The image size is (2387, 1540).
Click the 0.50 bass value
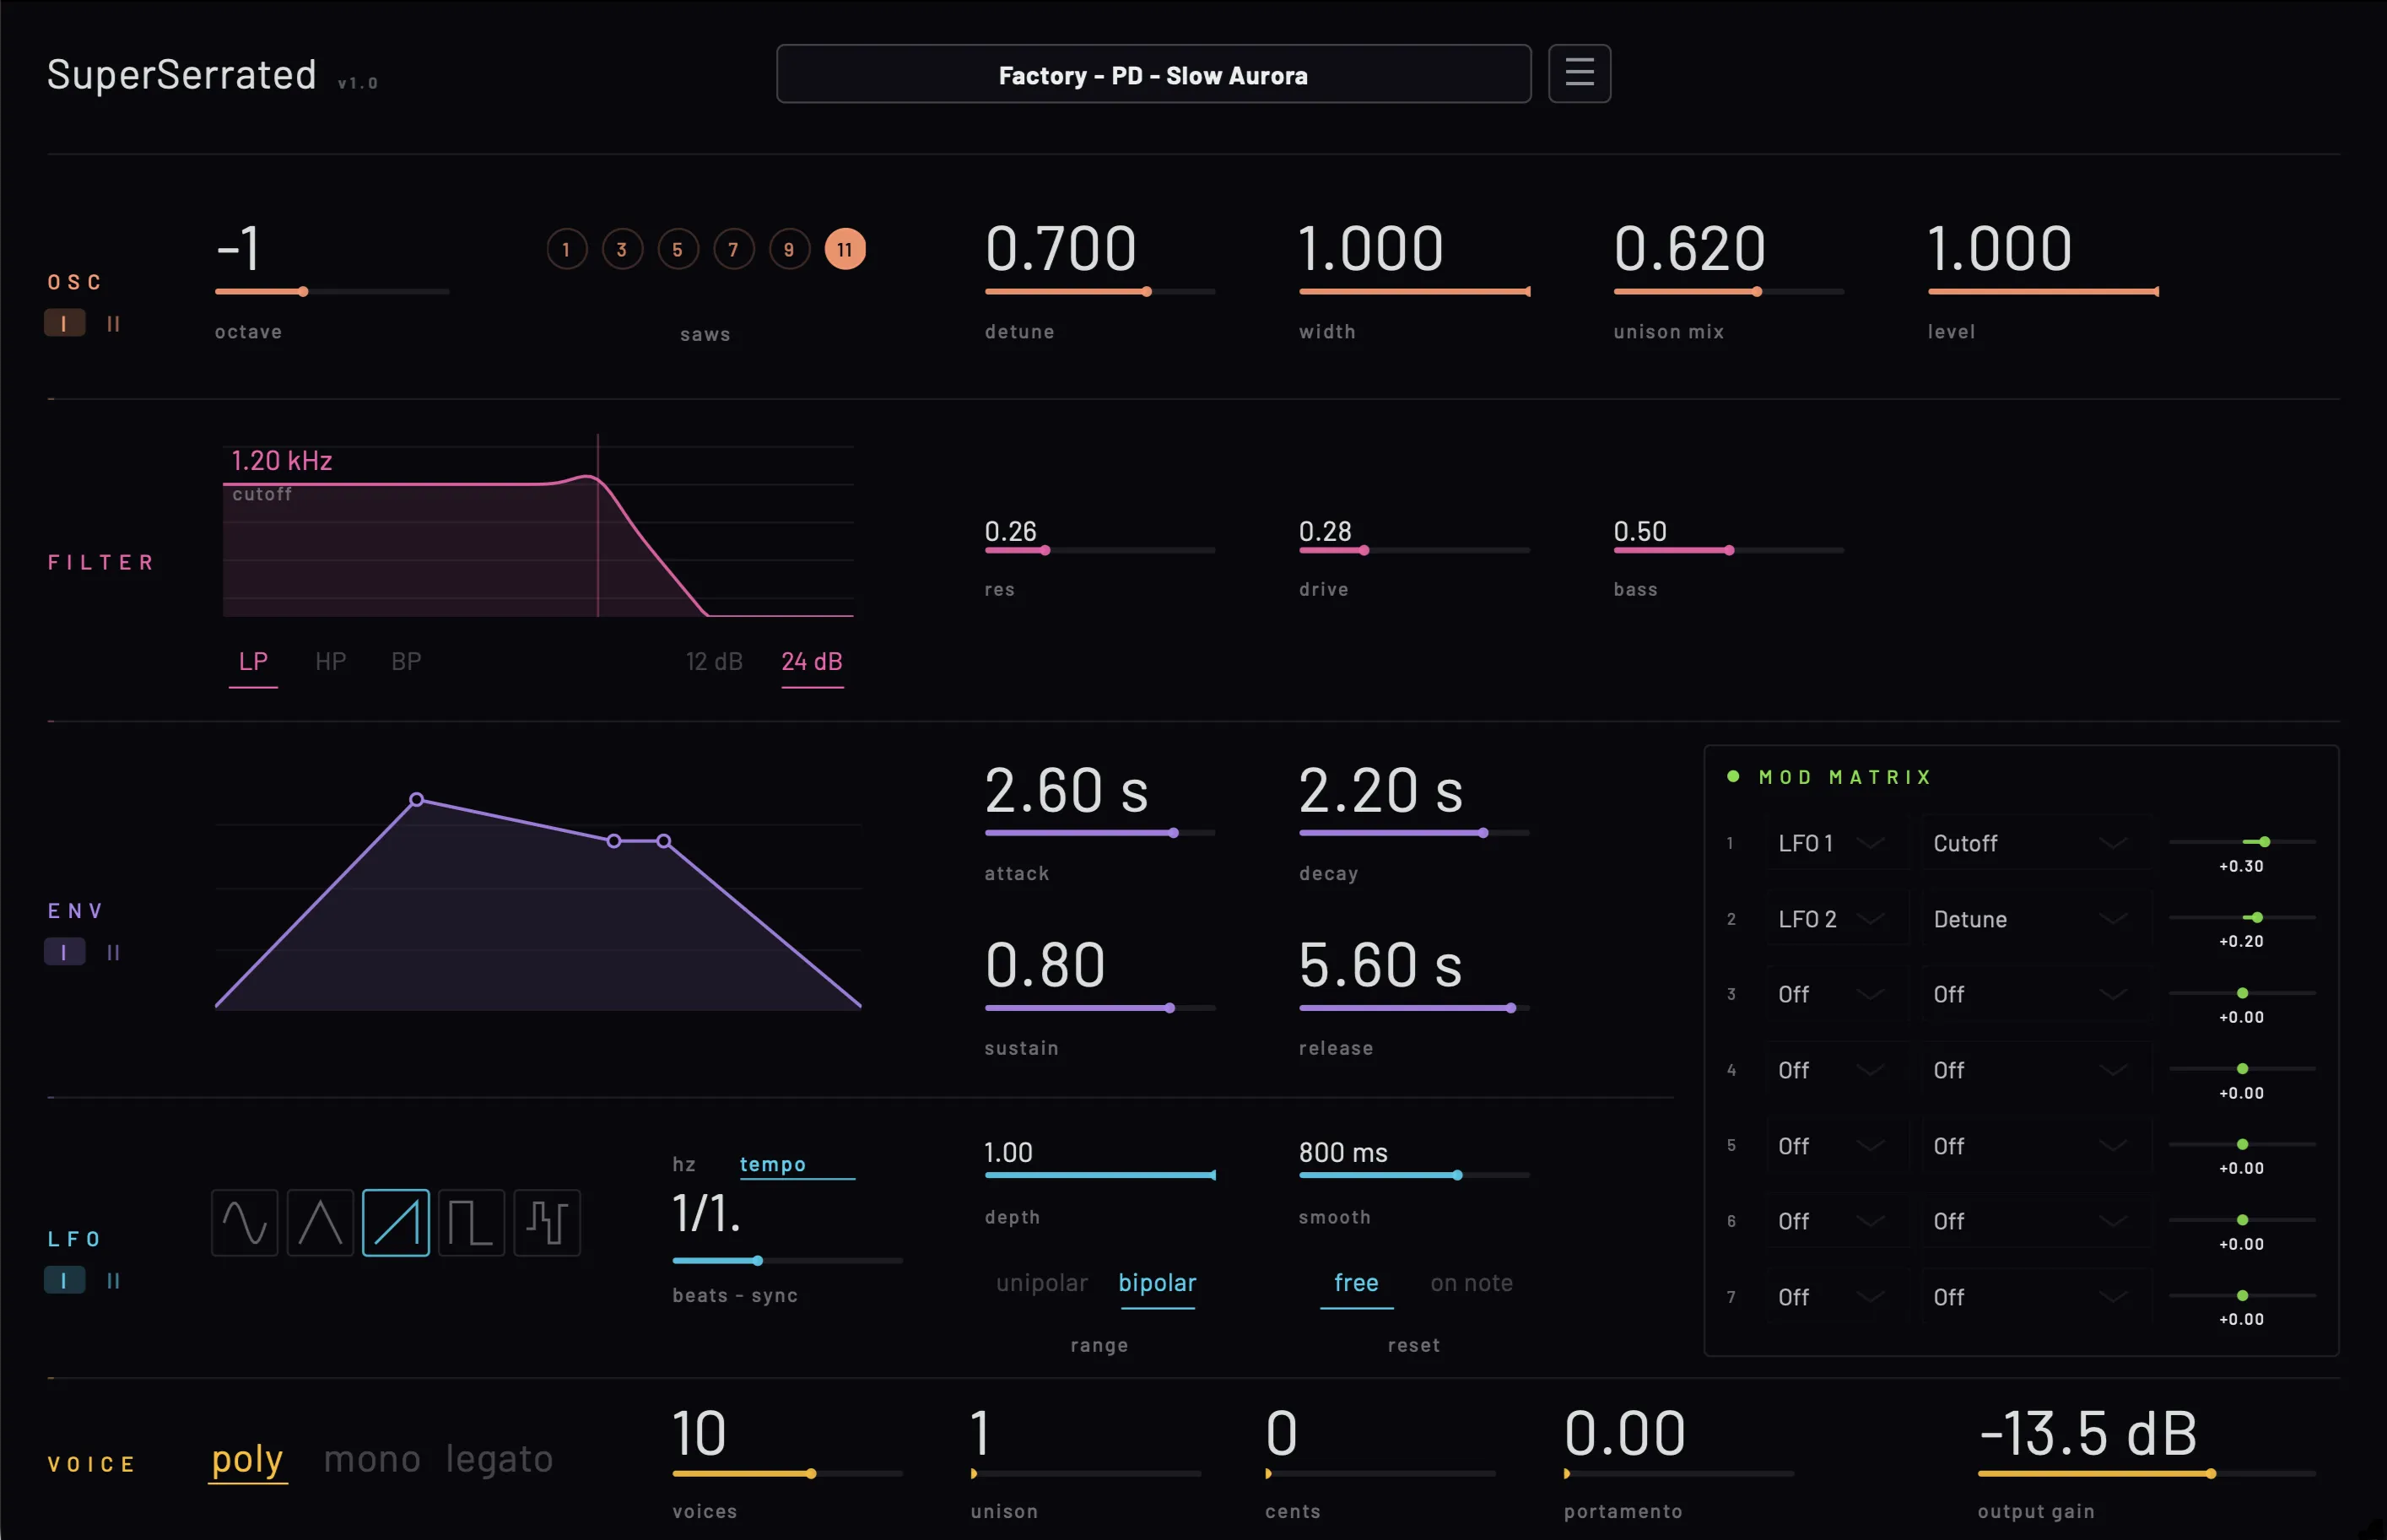tap(1640, 531)
